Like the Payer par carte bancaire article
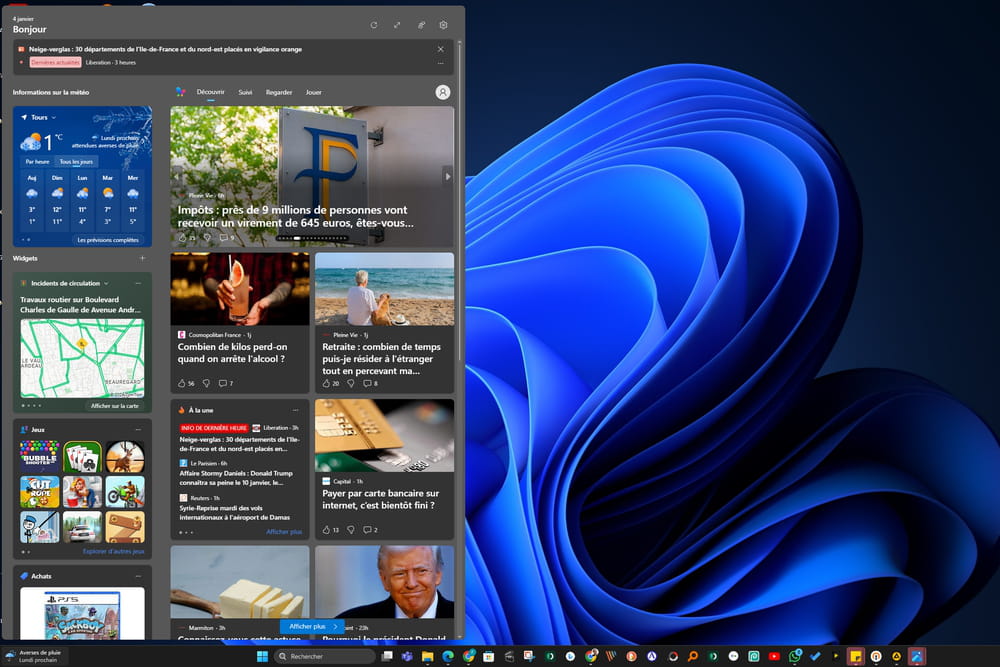1000x667 pixels. coord(327,530)
